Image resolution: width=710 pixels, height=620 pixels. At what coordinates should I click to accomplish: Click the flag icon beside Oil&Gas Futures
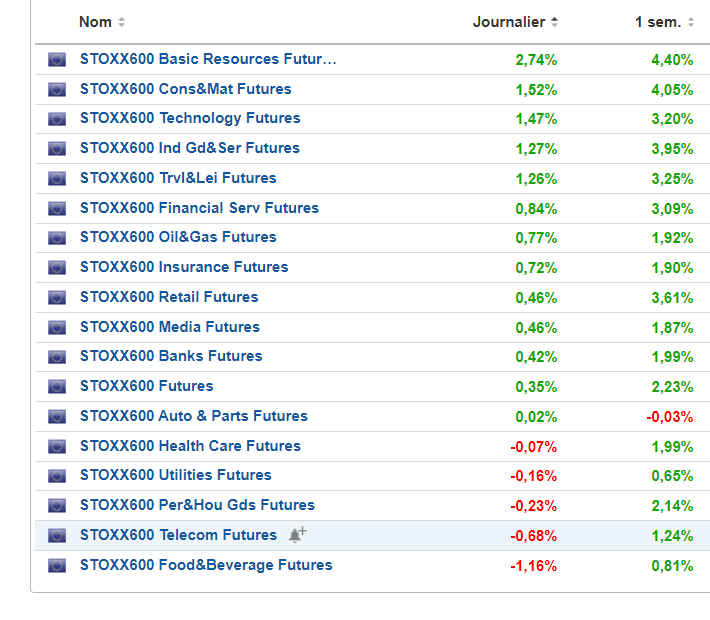coord(56,238)
